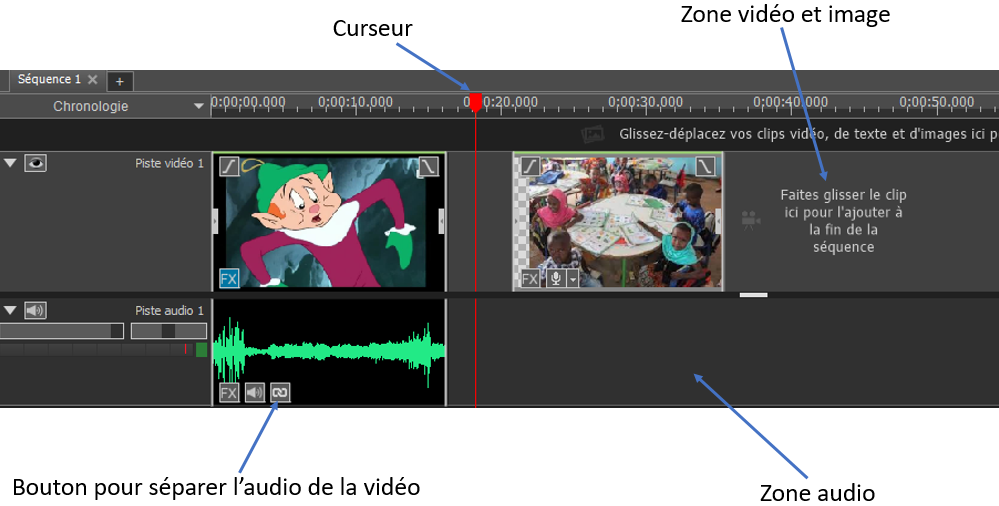Image resolution: width=999 pixels, height=506 pixels.
Task: Open the dropdown arrow beside the microphone icon
Action: click(572, 278)
